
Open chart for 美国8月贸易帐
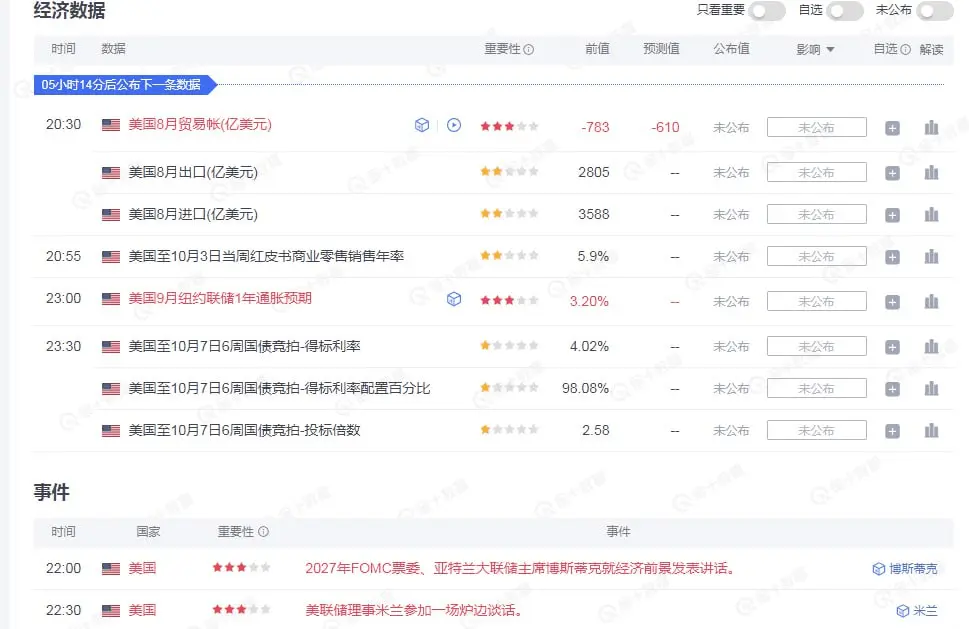point(931,127)
